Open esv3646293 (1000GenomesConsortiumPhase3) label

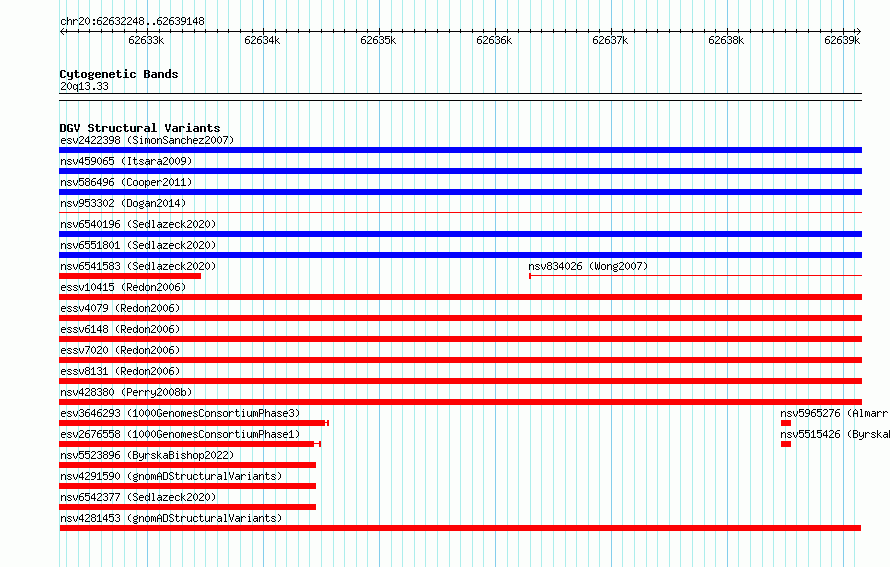click(x=180, y=413)
